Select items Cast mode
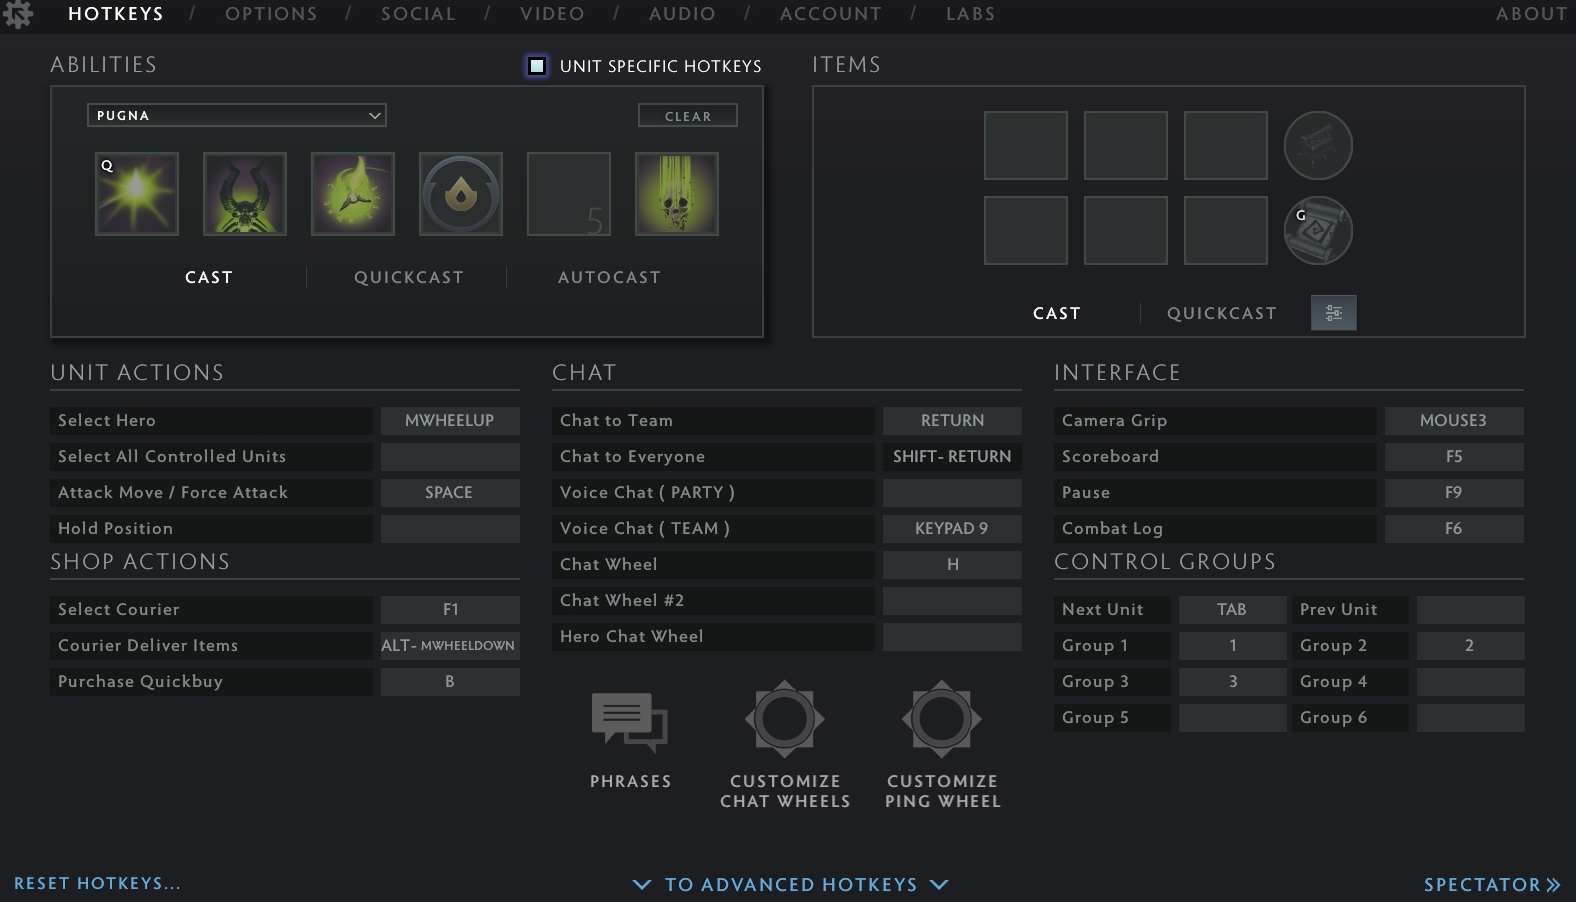This screenshot has height=902, width=1576. (1057, 313)
